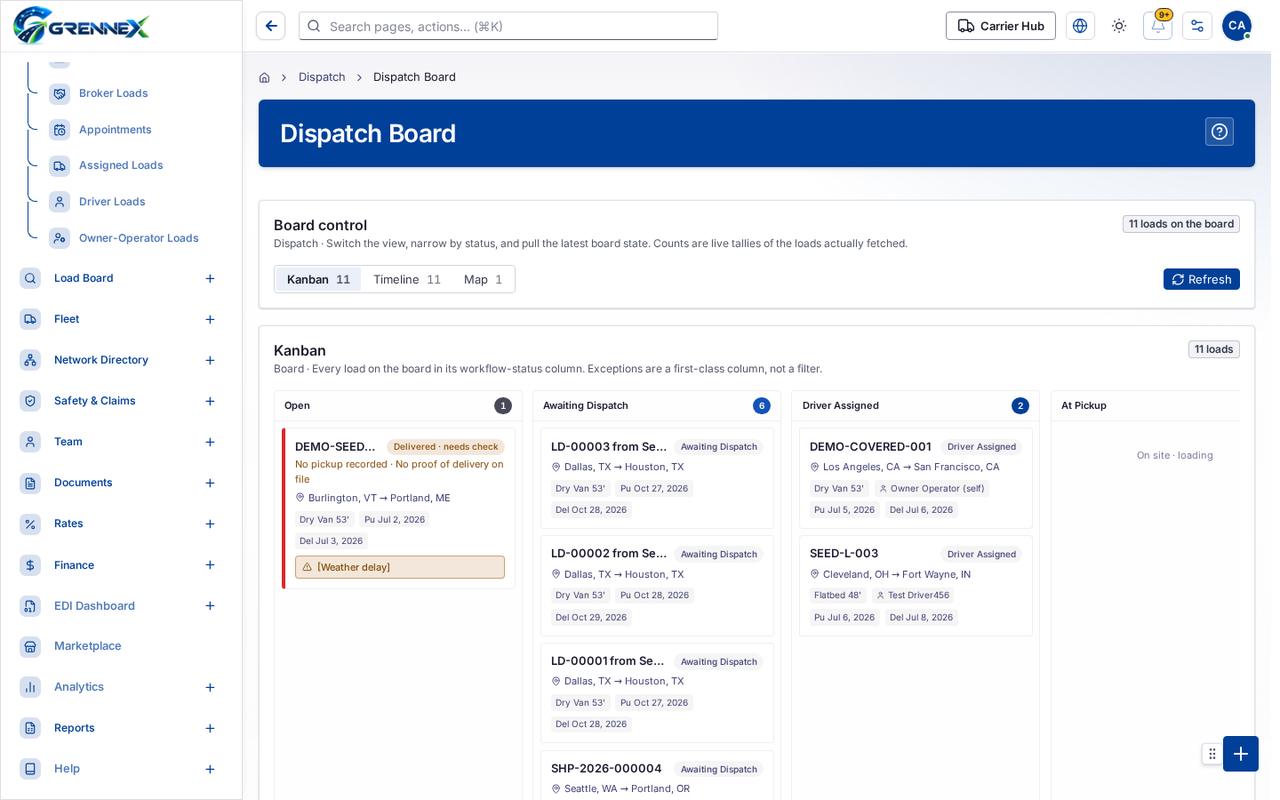The image size is (1280, 800).
Task: Open notifications bell with 9+ badge
Action: 1158,26
